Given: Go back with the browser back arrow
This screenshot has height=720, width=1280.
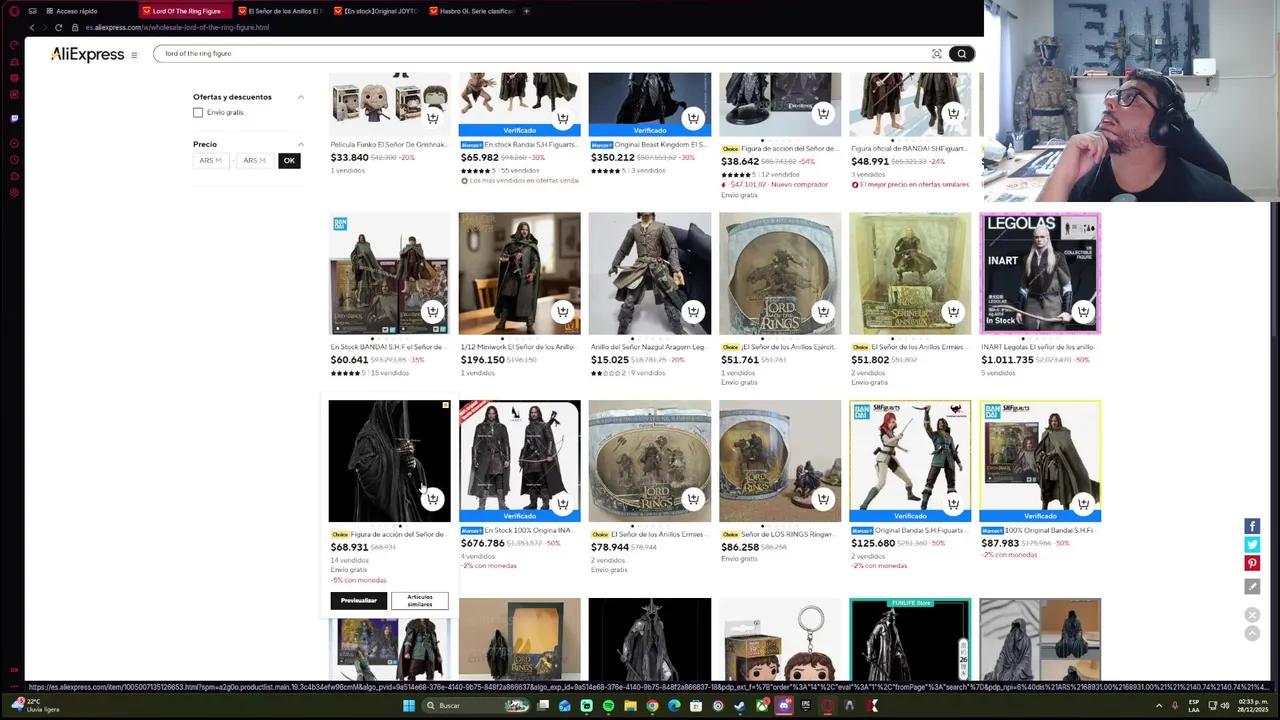Looking at the screenshot, I should 31,27.
